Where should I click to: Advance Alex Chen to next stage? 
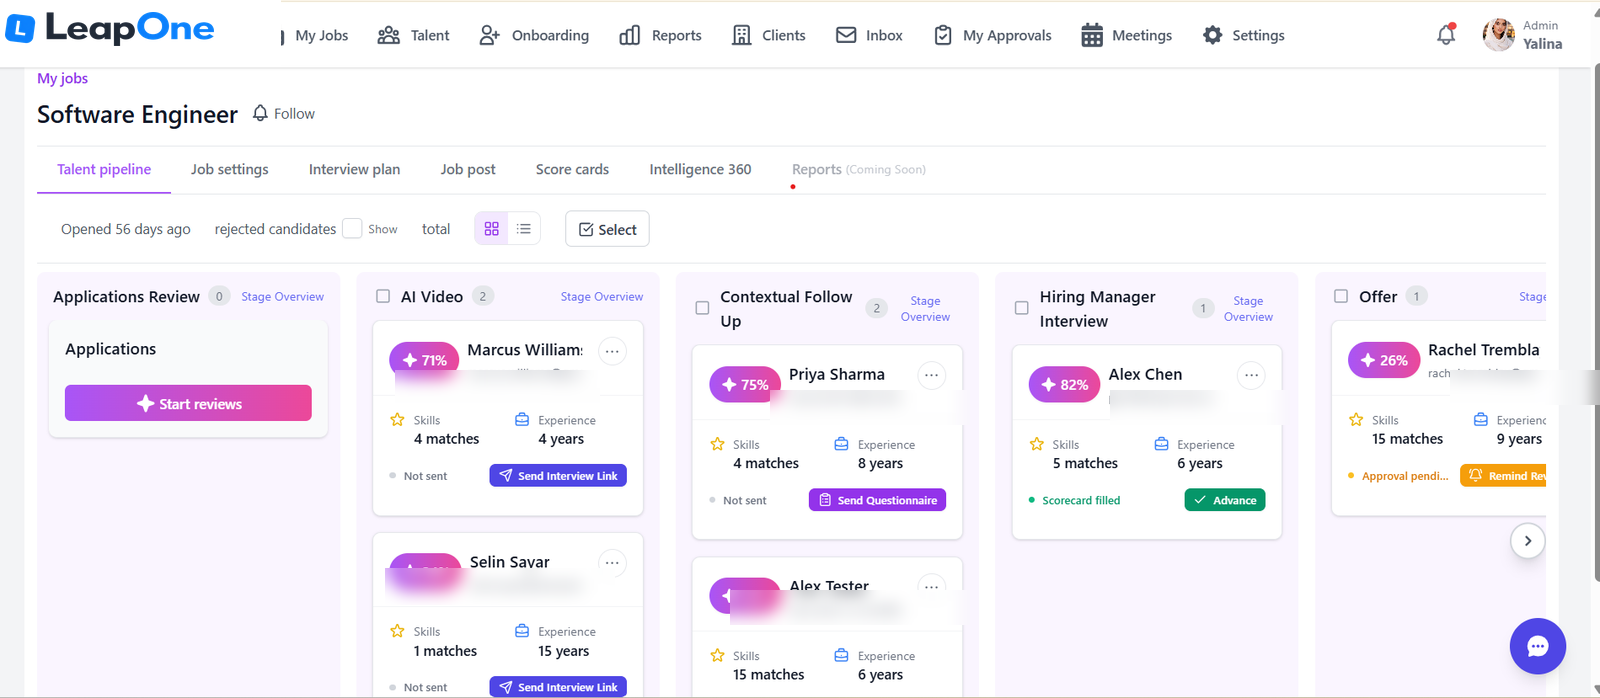[1225, 500]
